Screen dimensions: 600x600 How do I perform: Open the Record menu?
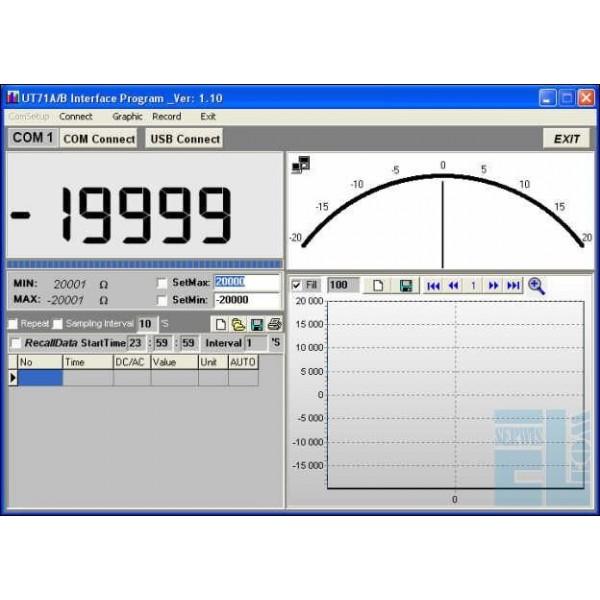tap(166, 117)
